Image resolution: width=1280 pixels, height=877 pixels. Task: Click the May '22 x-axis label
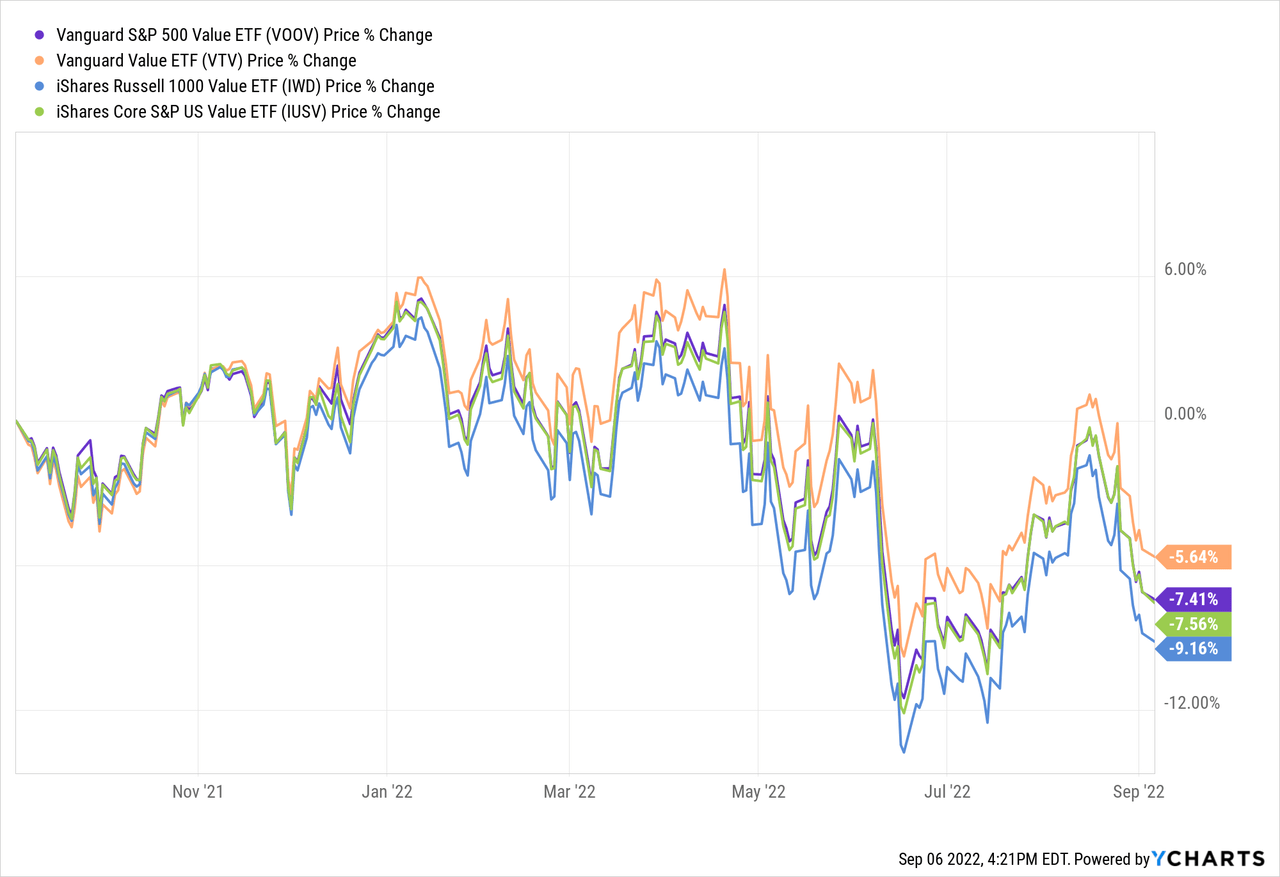tap(759, 792)
